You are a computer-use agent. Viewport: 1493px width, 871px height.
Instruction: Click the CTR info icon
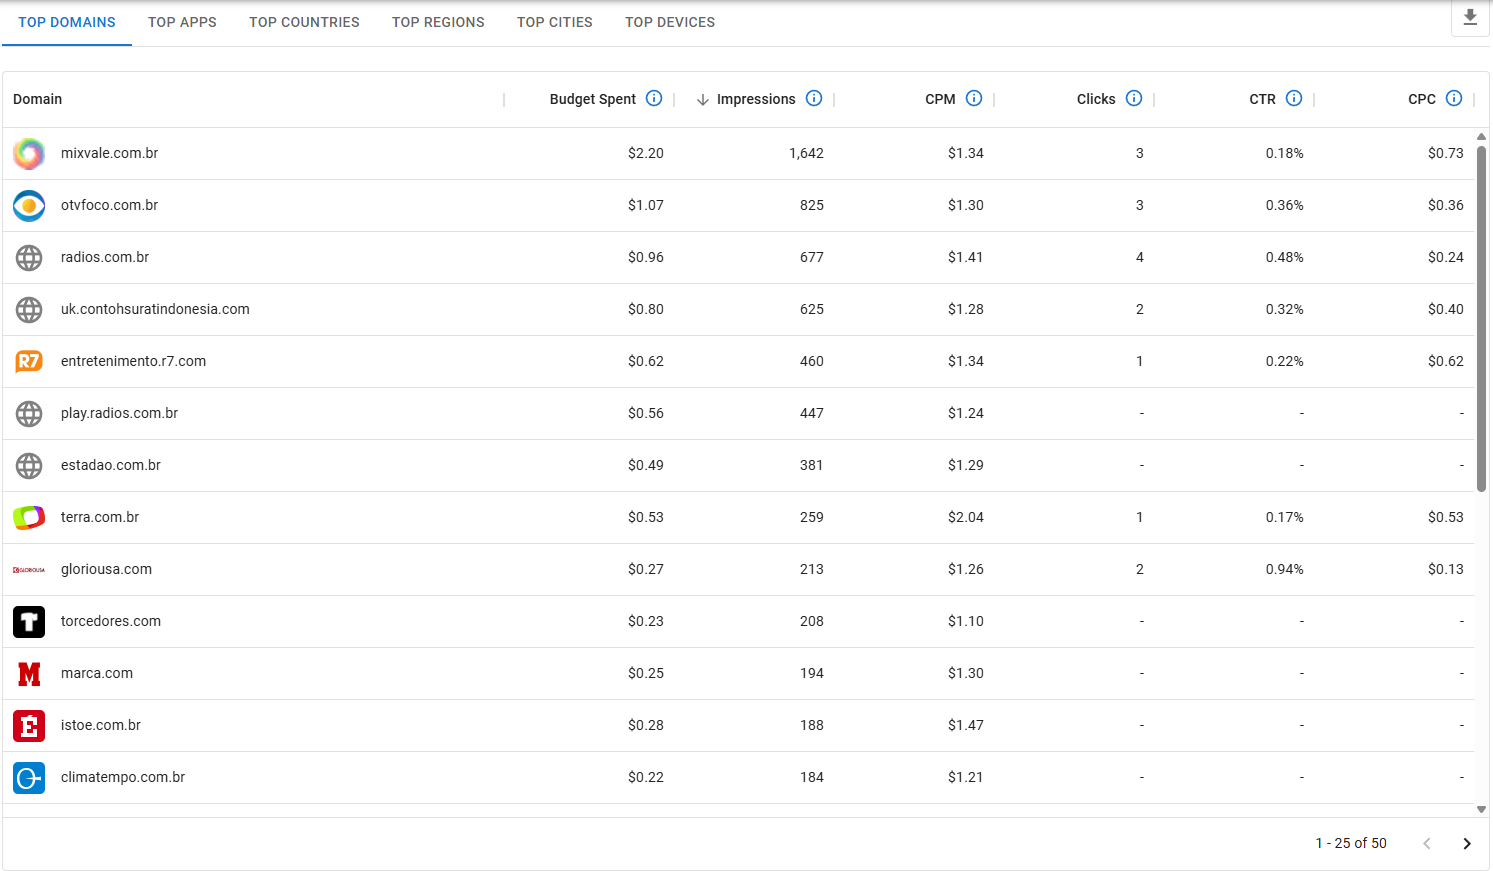click(1294, 98)
